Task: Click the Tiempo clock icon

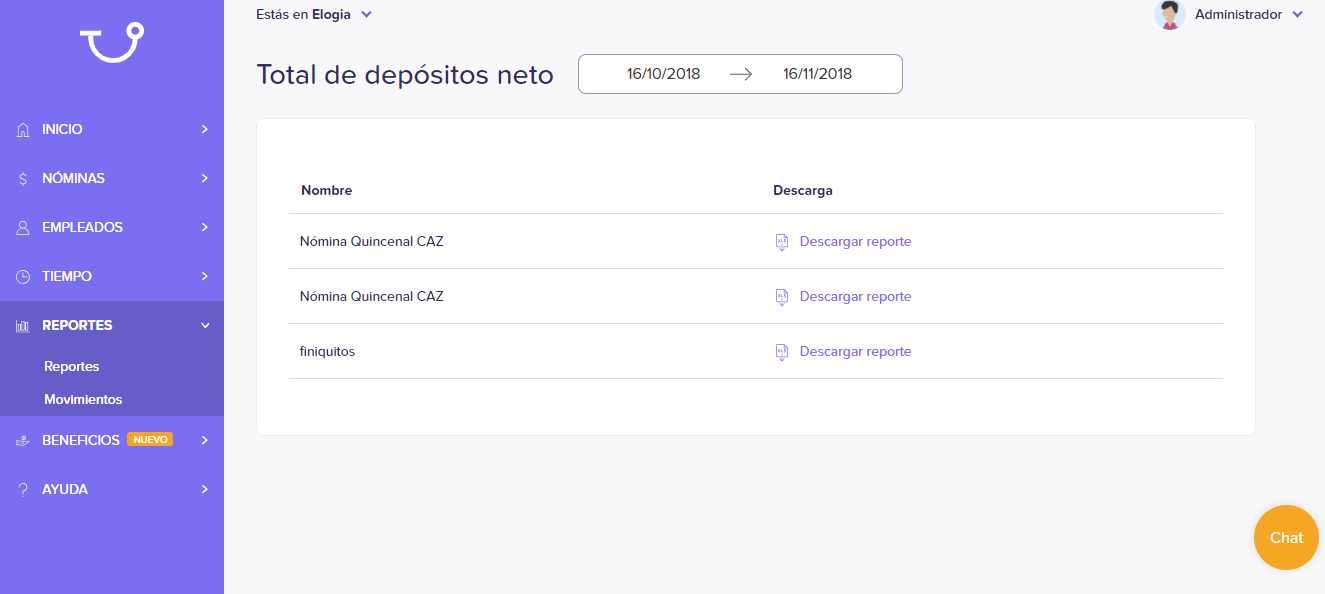Action: [23, 277]
